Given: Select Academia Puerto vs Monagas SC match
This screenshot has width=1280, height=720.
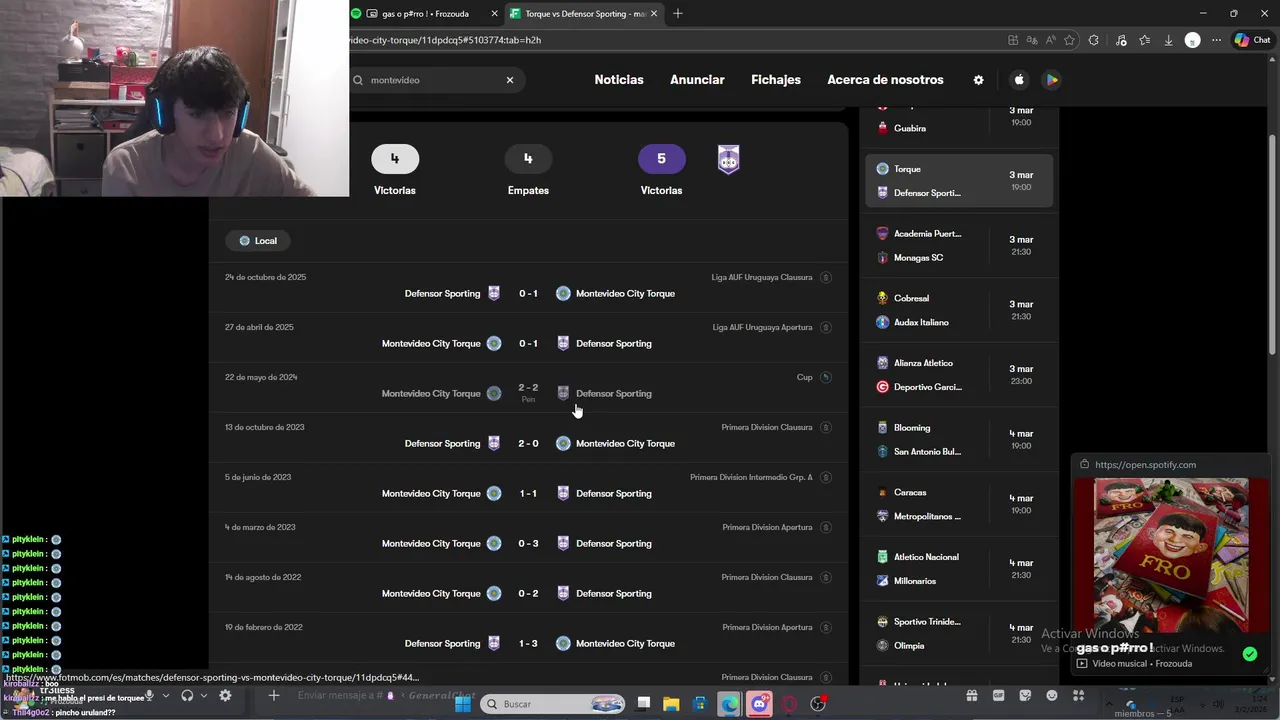Looking at the screenshot, I should click(x=959, y=246).
